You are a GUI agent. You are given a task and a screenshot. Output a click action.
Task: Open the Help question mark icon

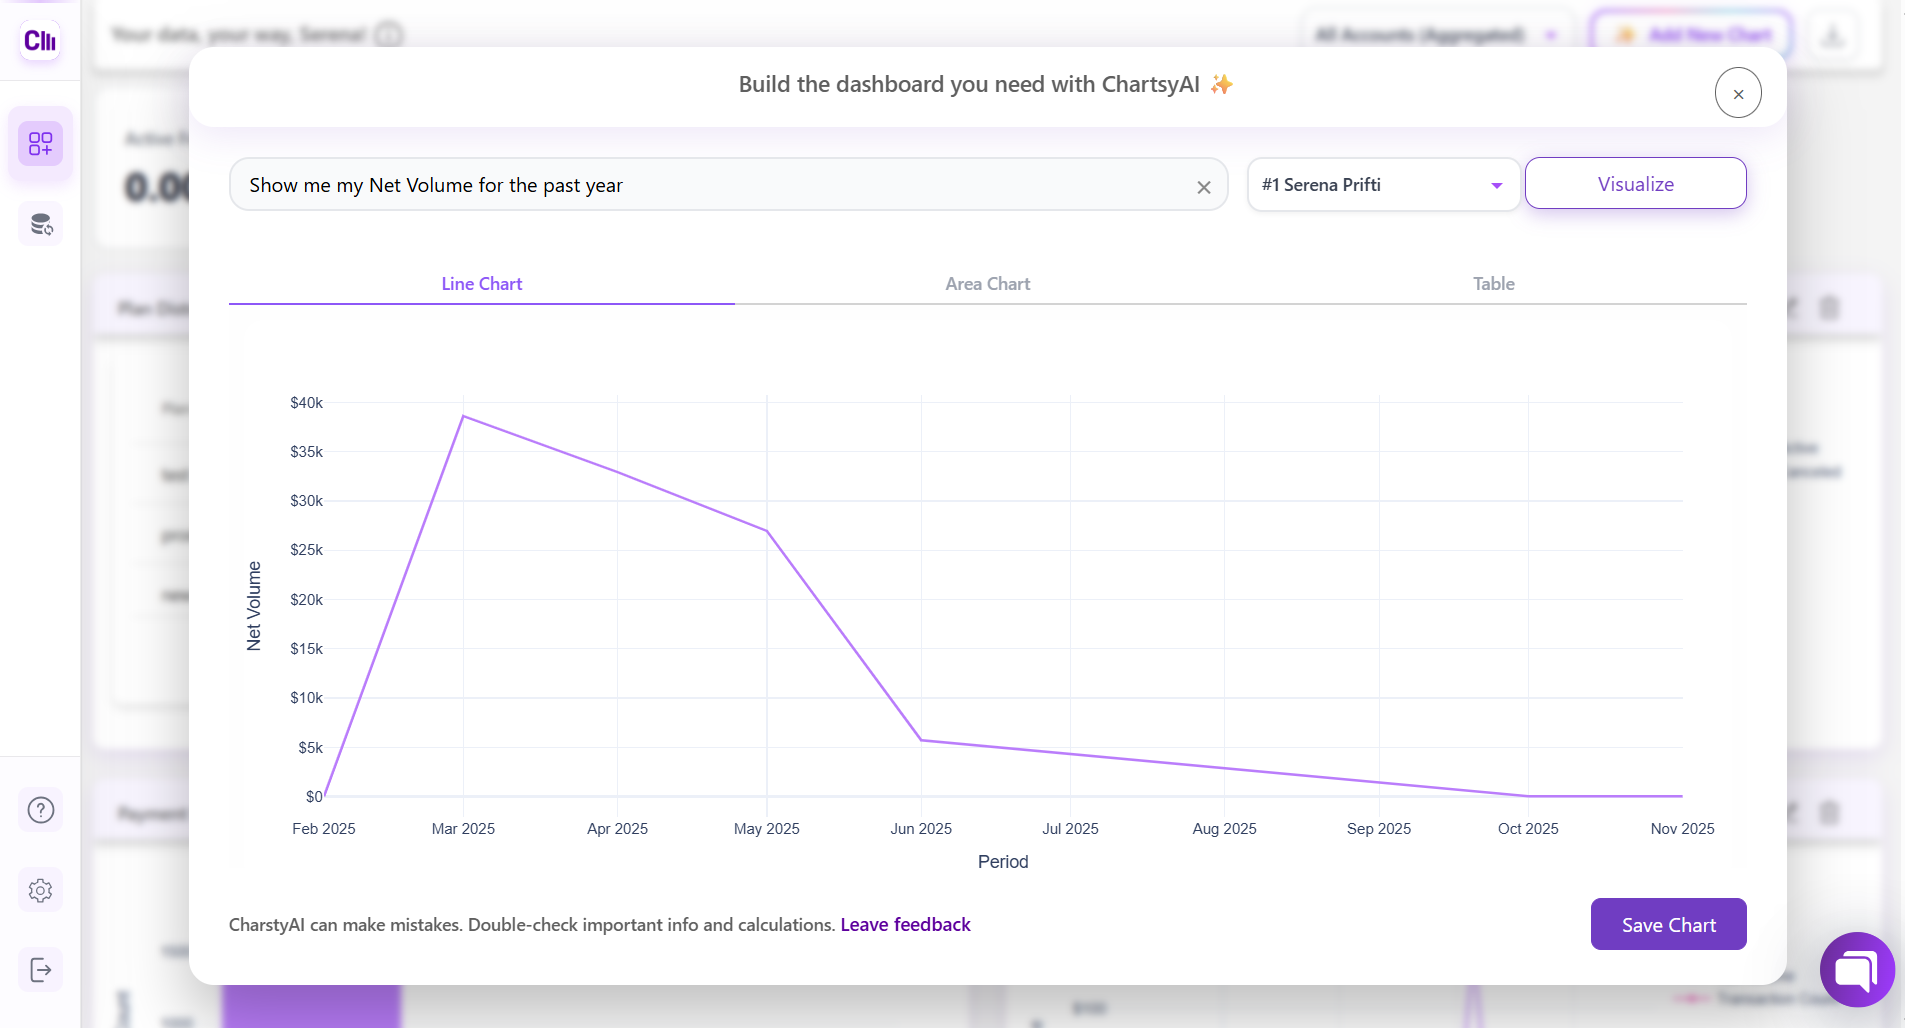tap(40, 810)
